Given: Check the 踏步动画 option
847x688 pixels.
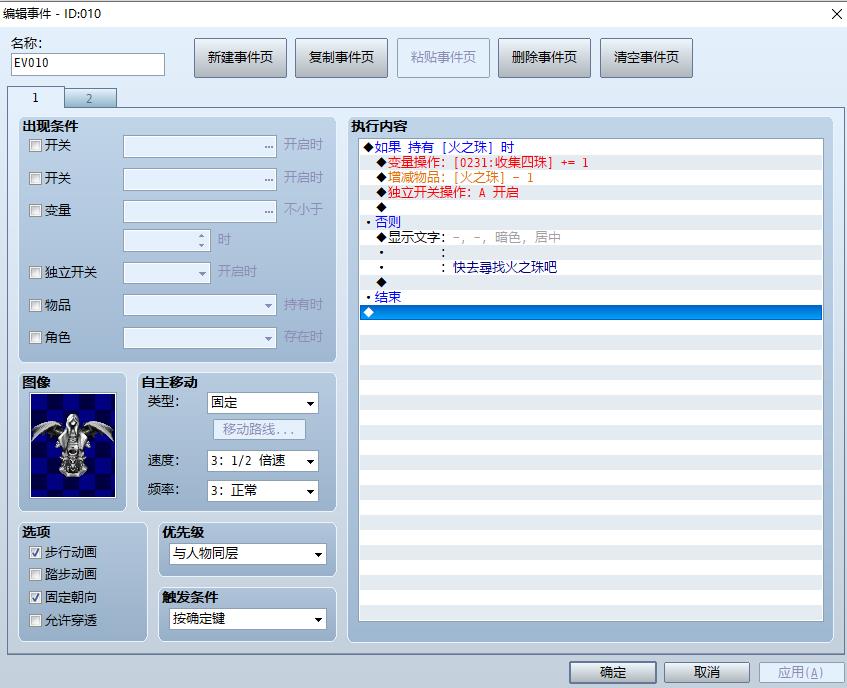Looking at the screenshot, I should [35, 574].
